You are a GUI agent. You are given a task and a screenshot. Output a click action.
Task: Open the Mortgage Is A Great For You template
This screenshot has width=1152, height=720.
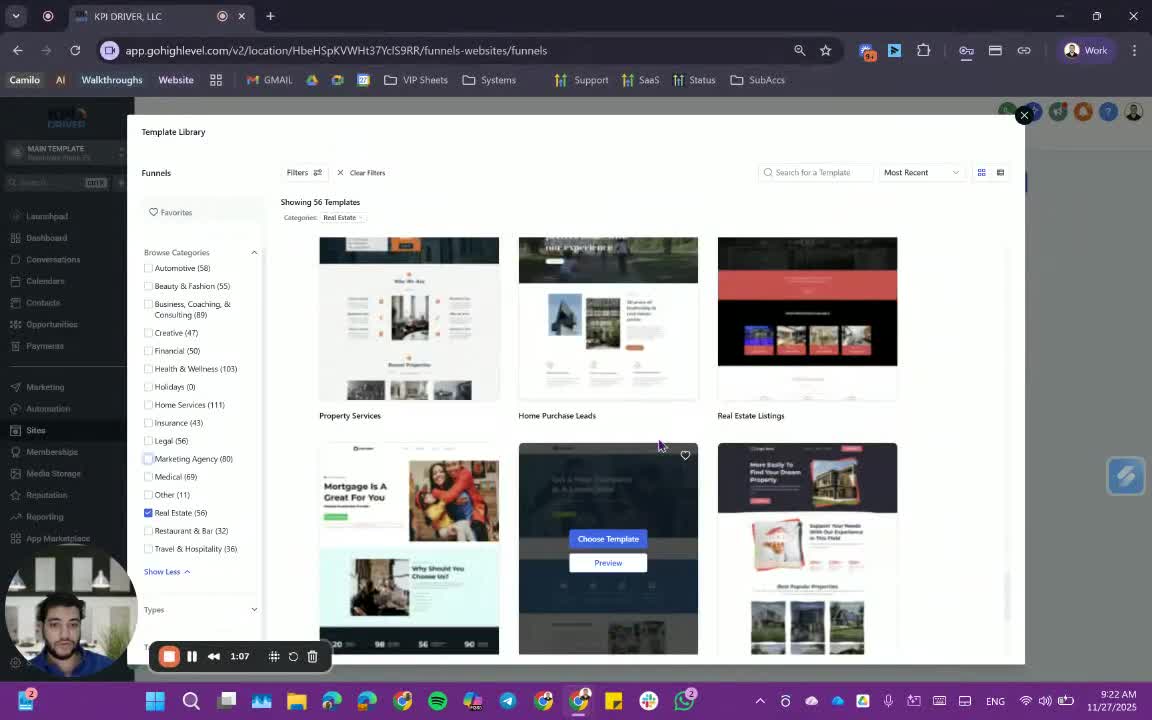[408, 548]
